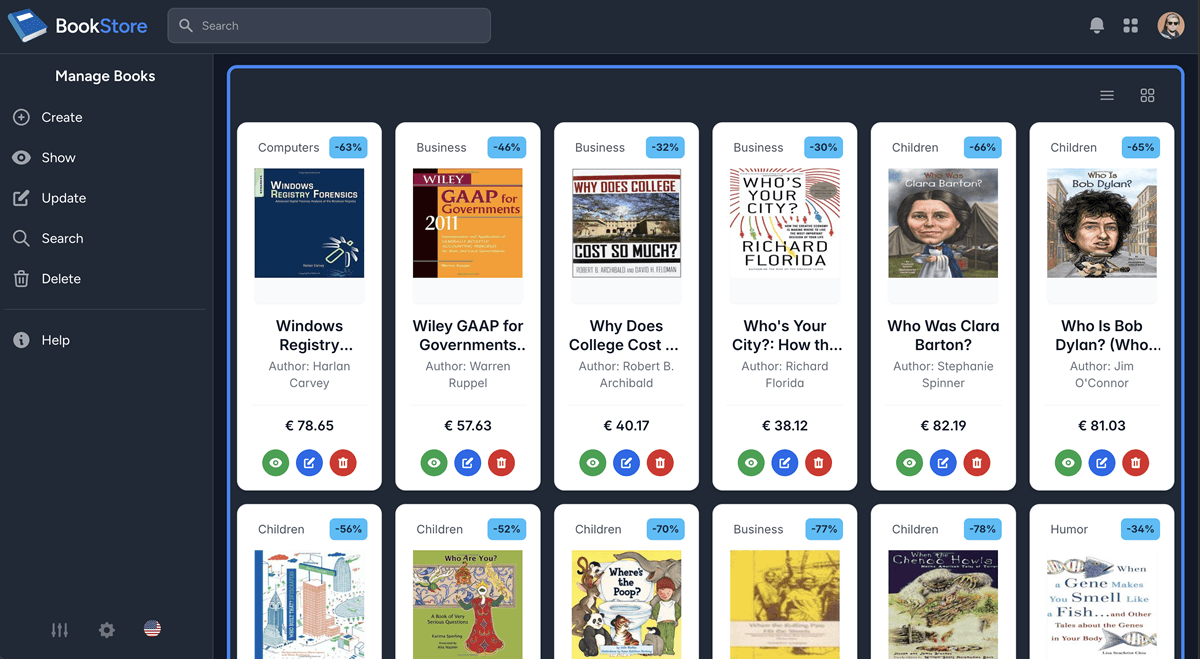View Who's Your City book details
Viewport: 1200px width, 659px height.
tap(751, 463)
